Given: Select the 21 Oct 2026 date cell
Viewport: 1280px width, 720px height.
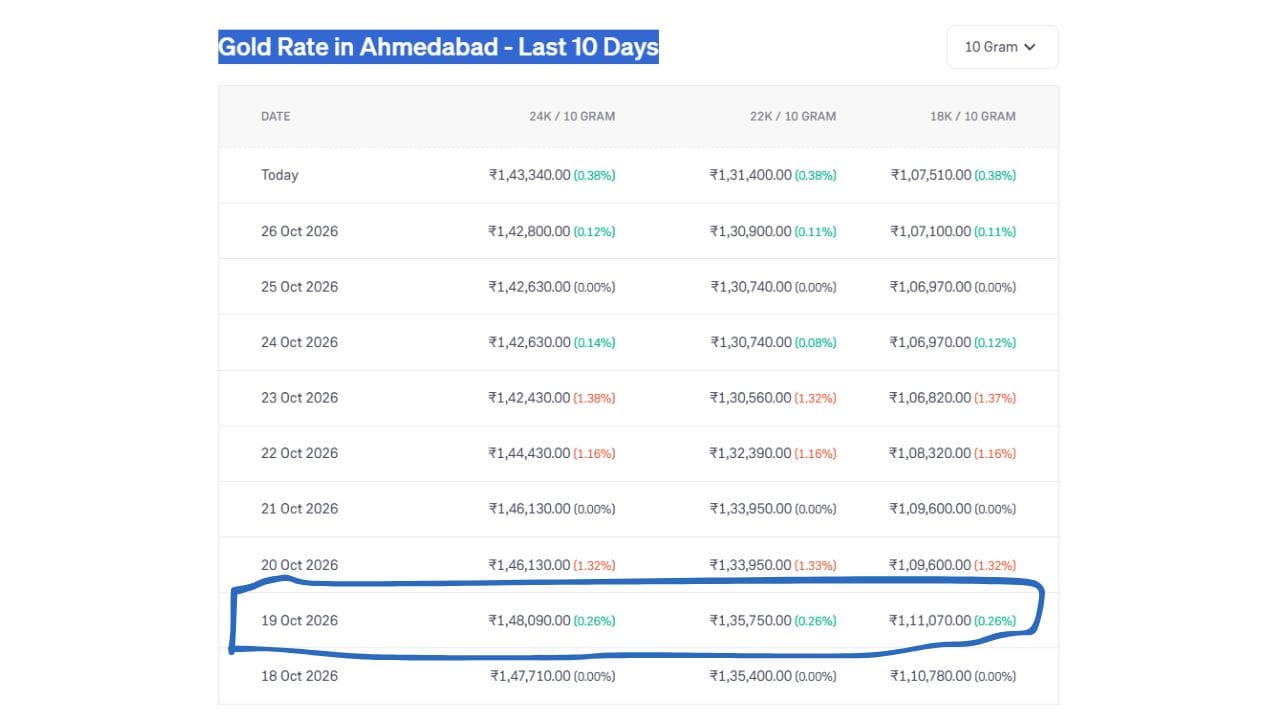Looking at the screenshot, I should click(x=300, y=509).
